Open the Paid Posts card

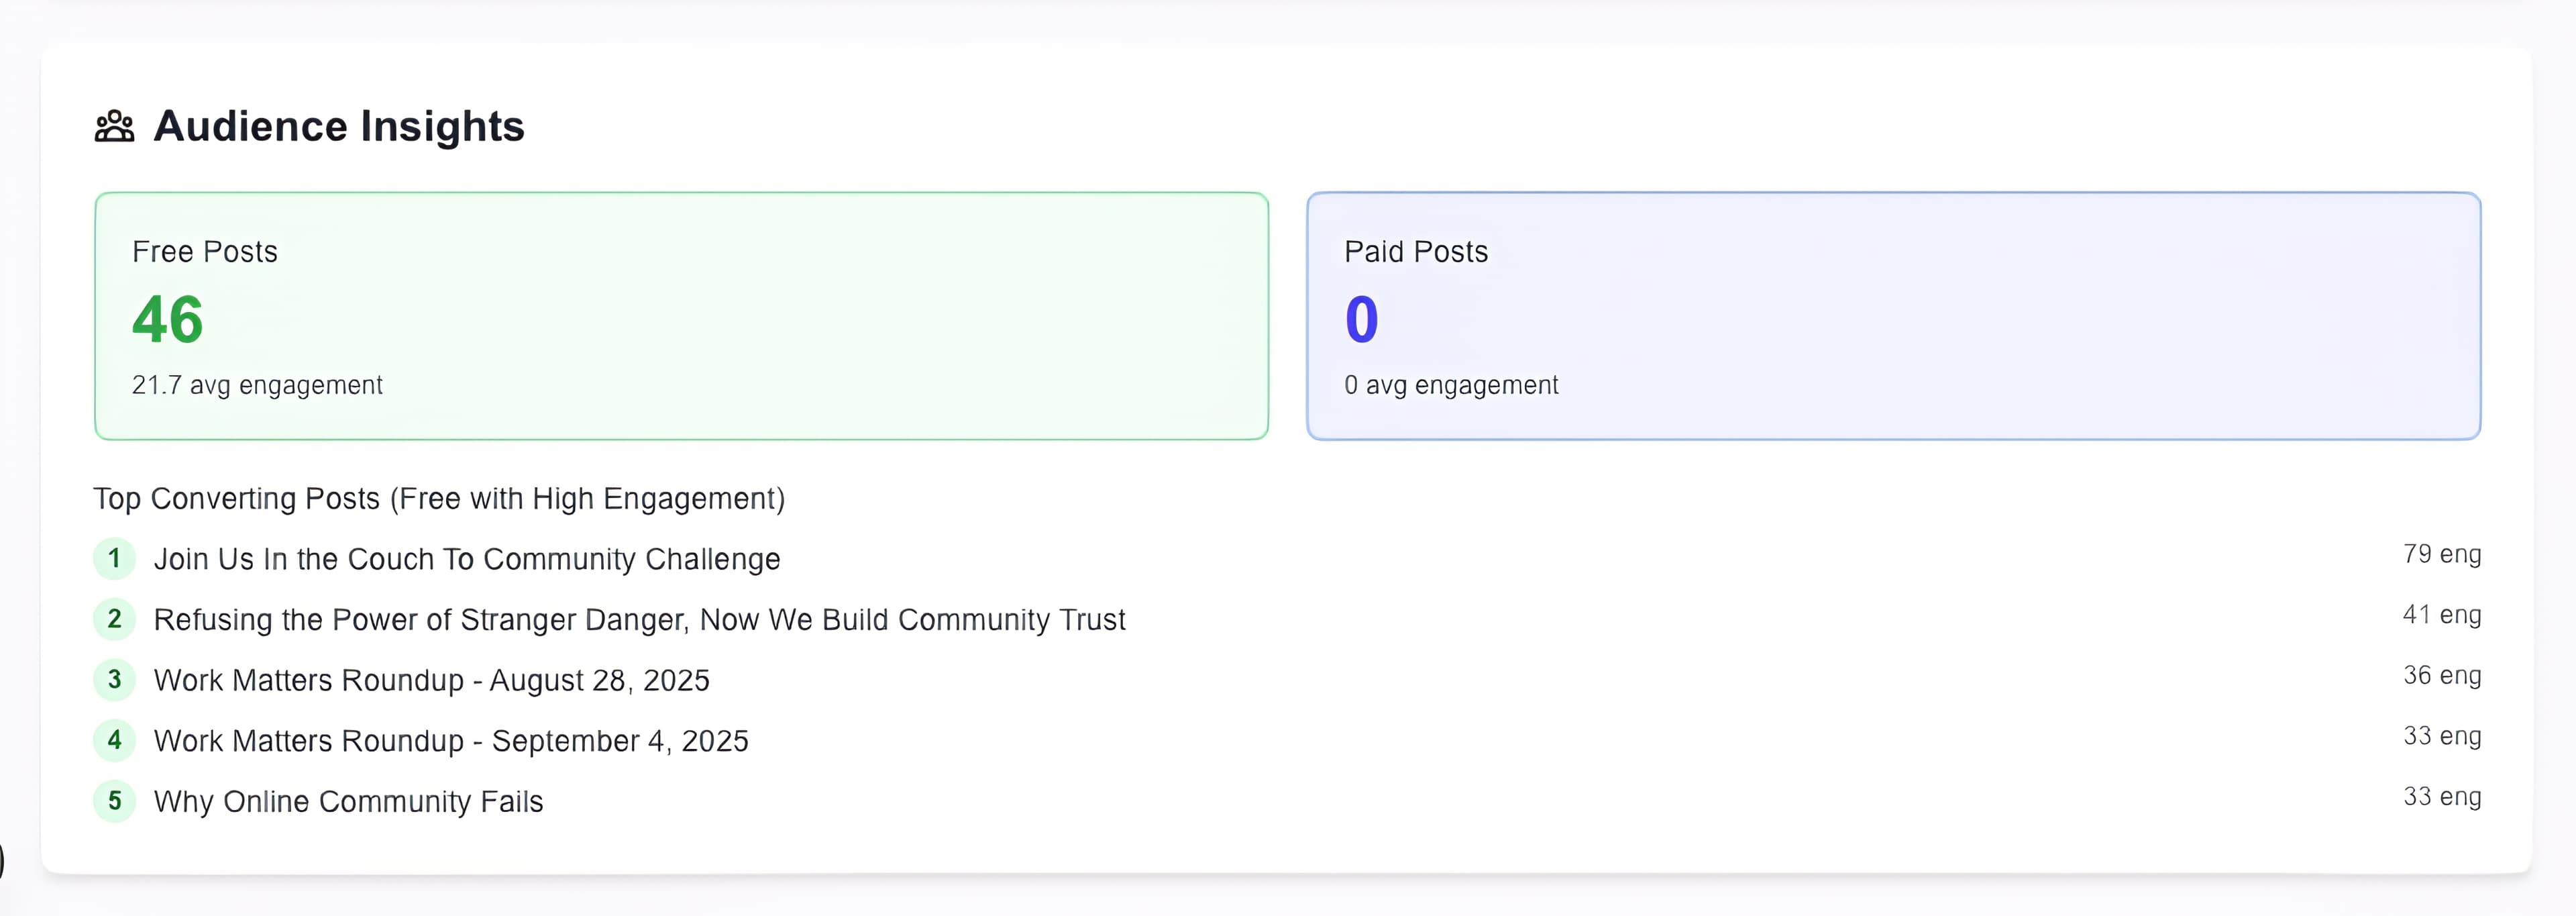(1893, 316)
